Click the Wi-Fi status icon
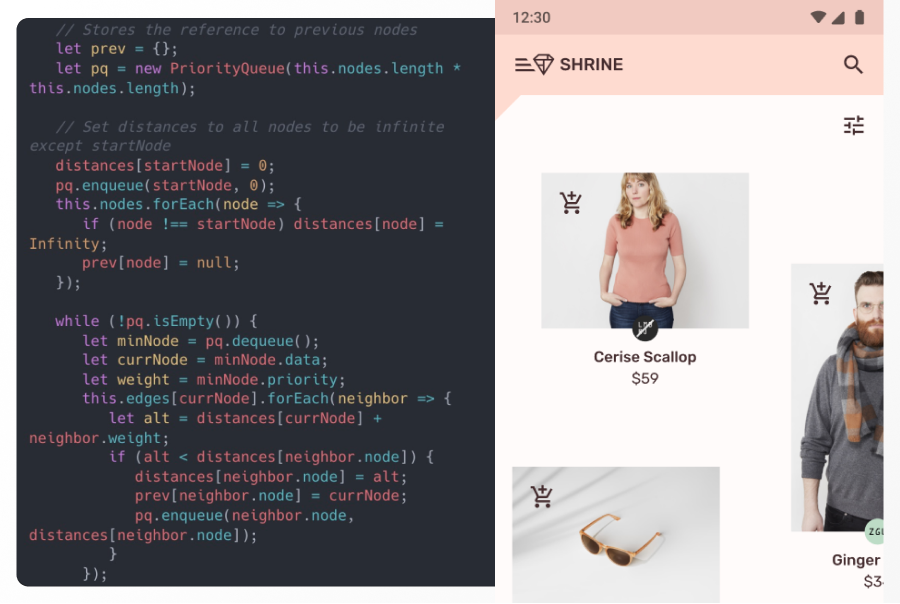Image resolution: width=900 pixels, height=604 pixels. click(x=818, y=17)
